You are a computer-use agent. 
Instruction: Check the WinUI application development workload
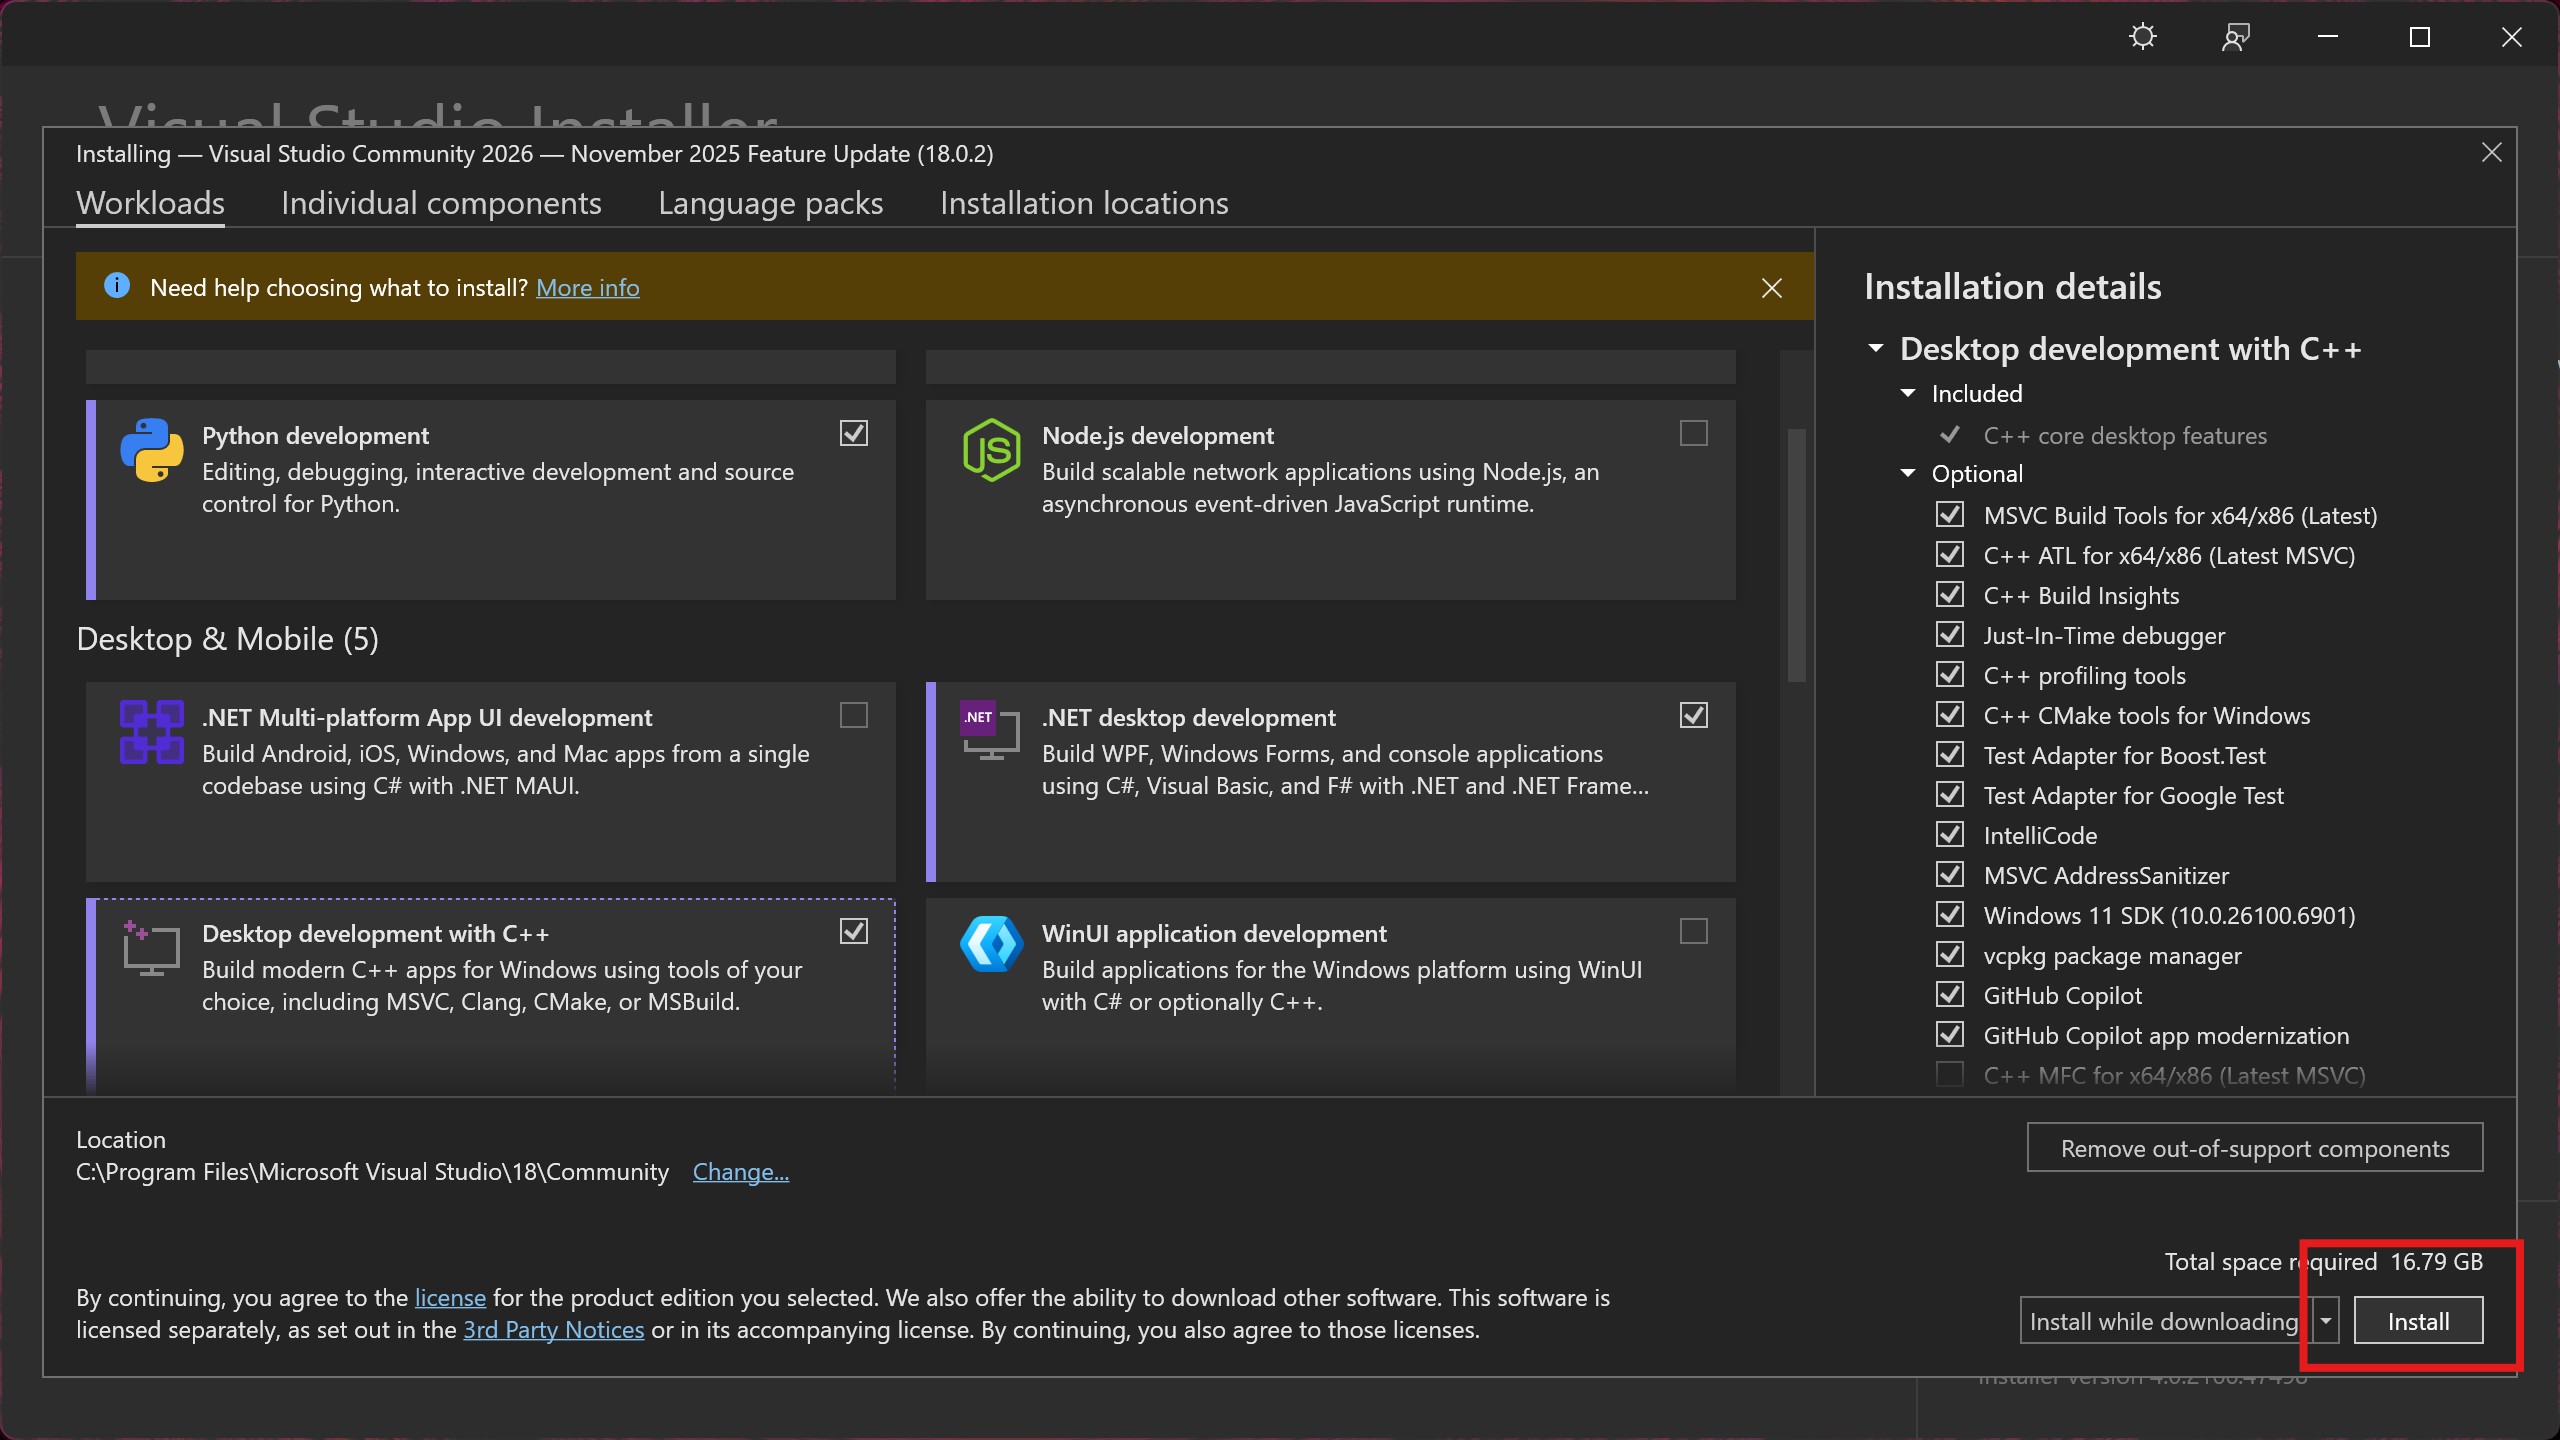coord(1693,931)
